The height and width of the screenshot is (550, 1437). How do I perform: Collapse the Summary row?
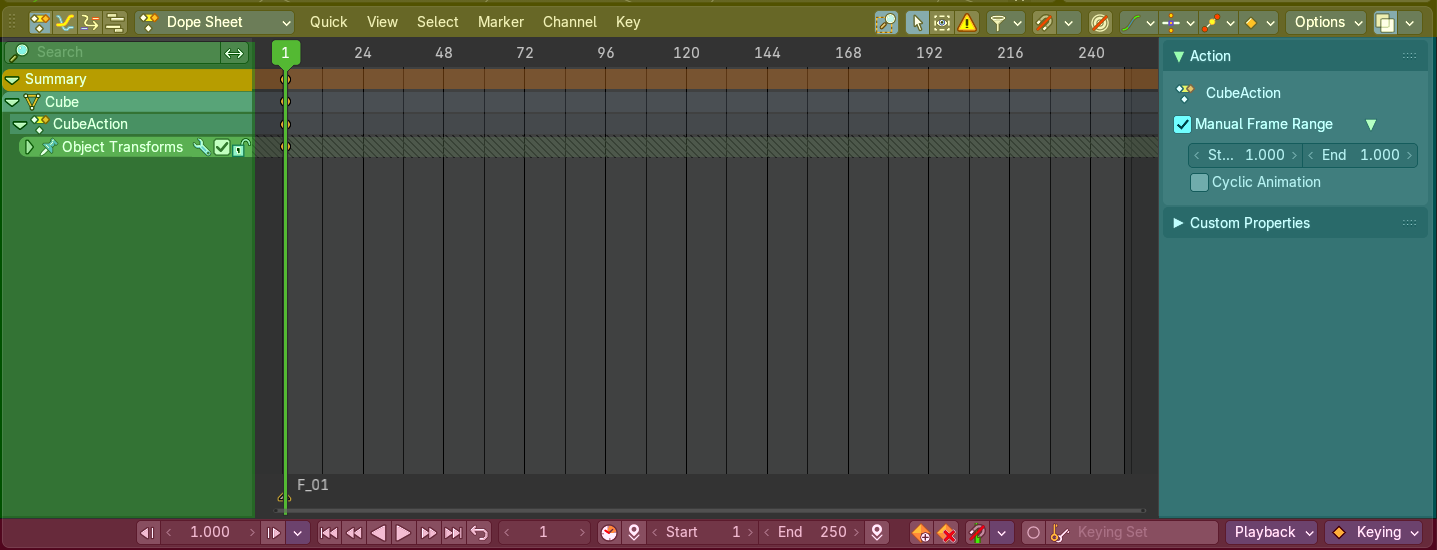(12, 80)
